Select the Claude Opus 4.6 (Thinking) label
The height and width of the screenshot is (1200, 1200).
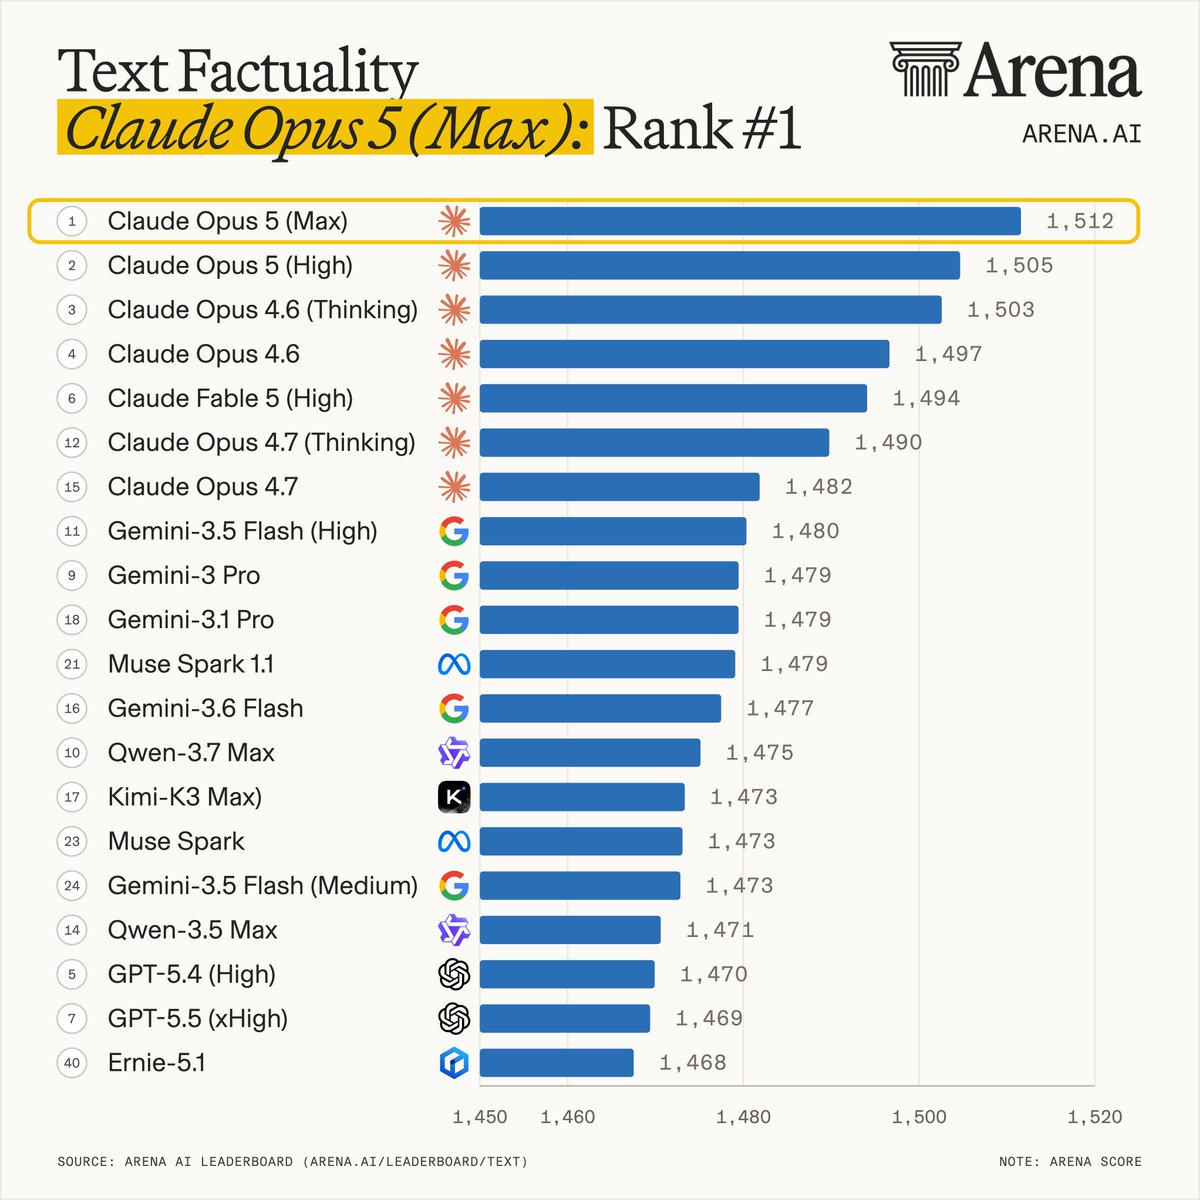(263, 310)
